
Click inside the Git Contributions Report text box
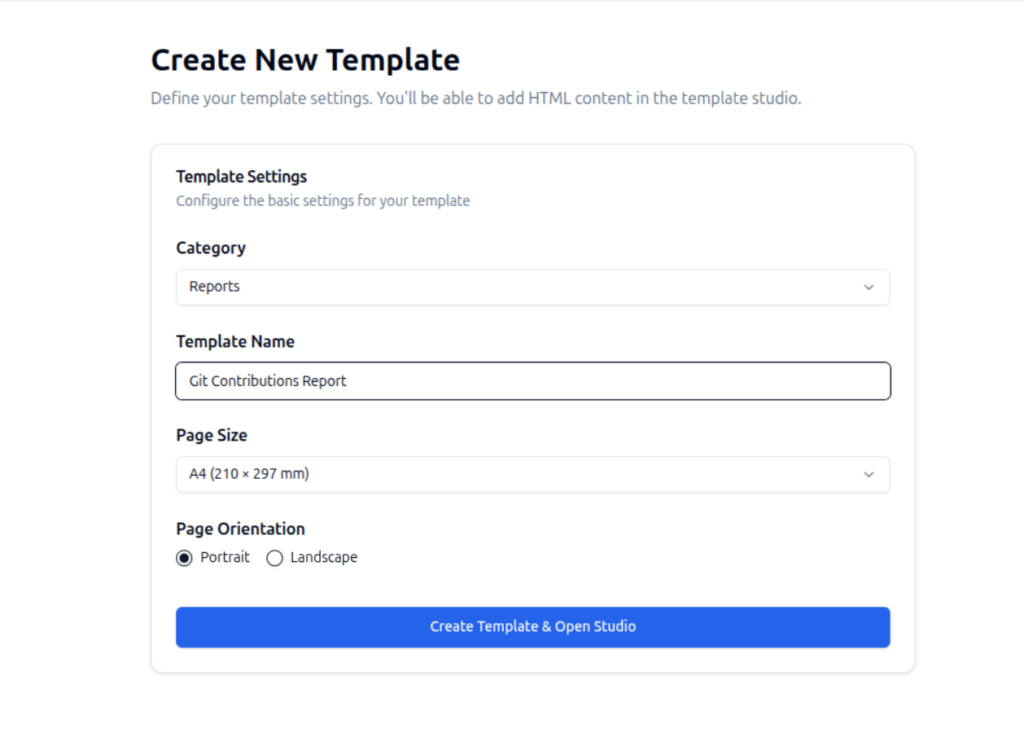pyautogui.click(x=532, y=380)
